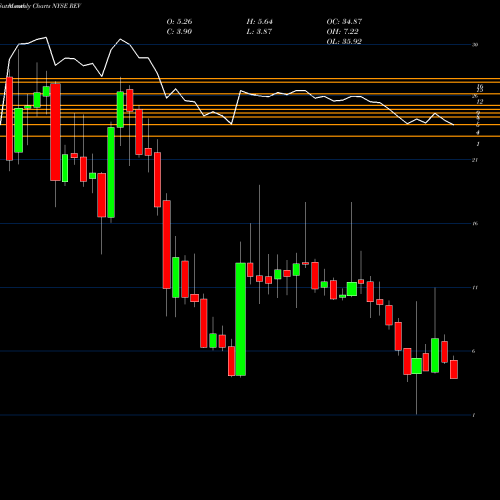Click the last red candle at chart's right end

coord(454,369)
